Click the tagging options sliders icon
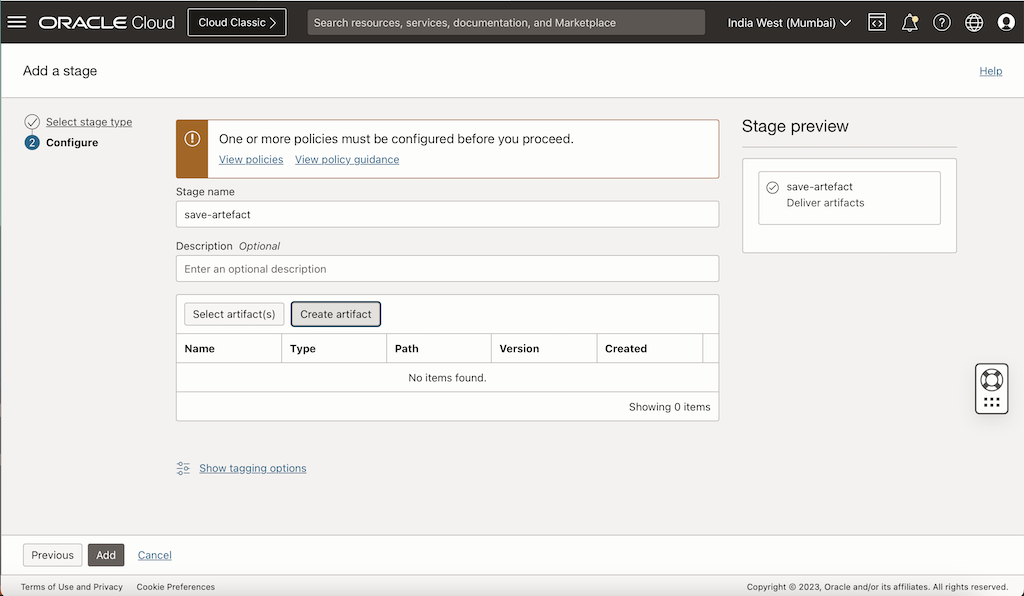1024x596 pixels. 183,468
